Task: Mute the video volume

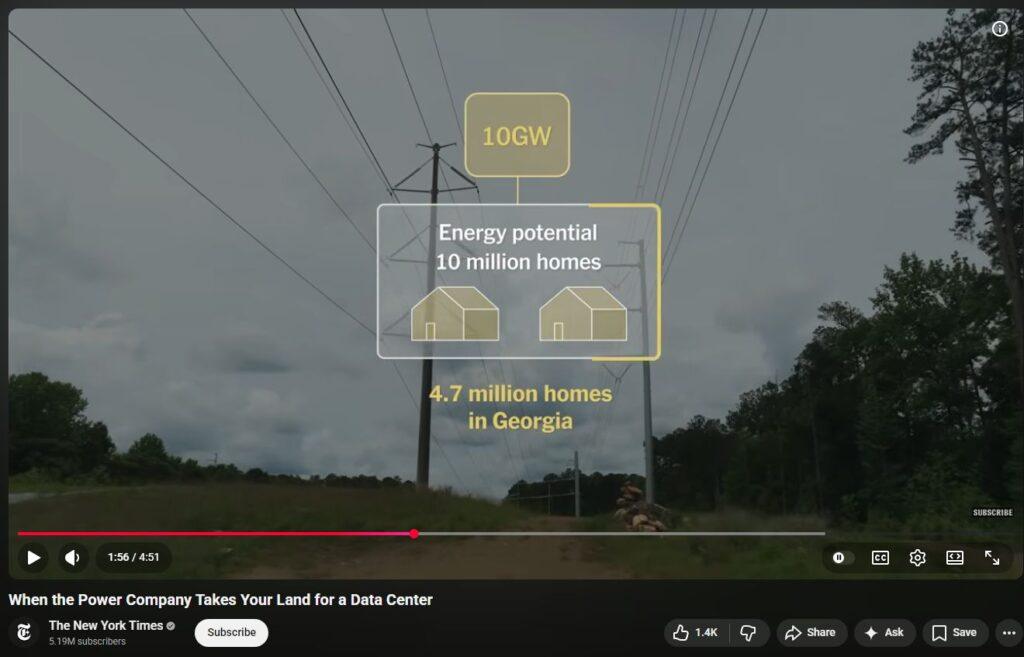Action: pos(72,557)
